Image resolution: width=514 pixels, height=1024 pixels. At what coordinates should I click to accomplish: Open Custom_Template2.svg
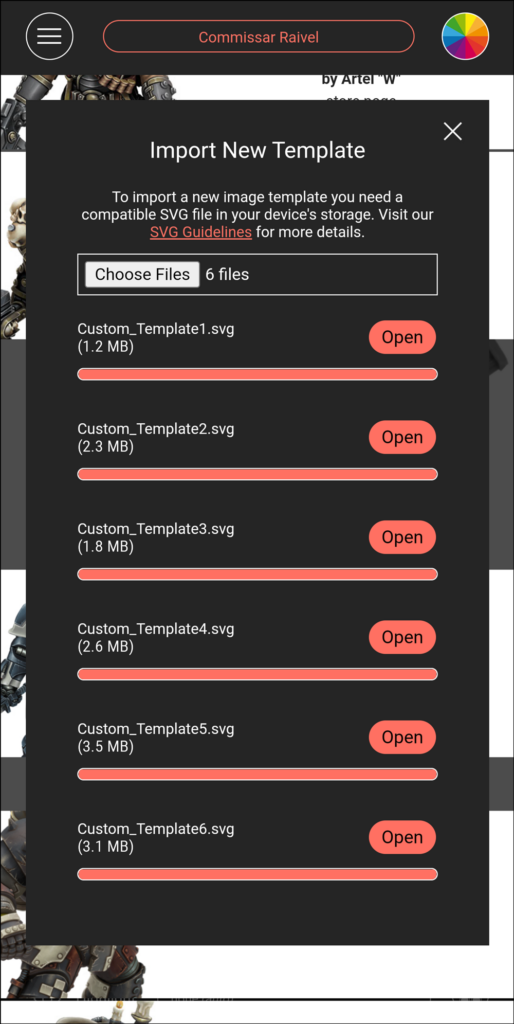coord(402,437)
